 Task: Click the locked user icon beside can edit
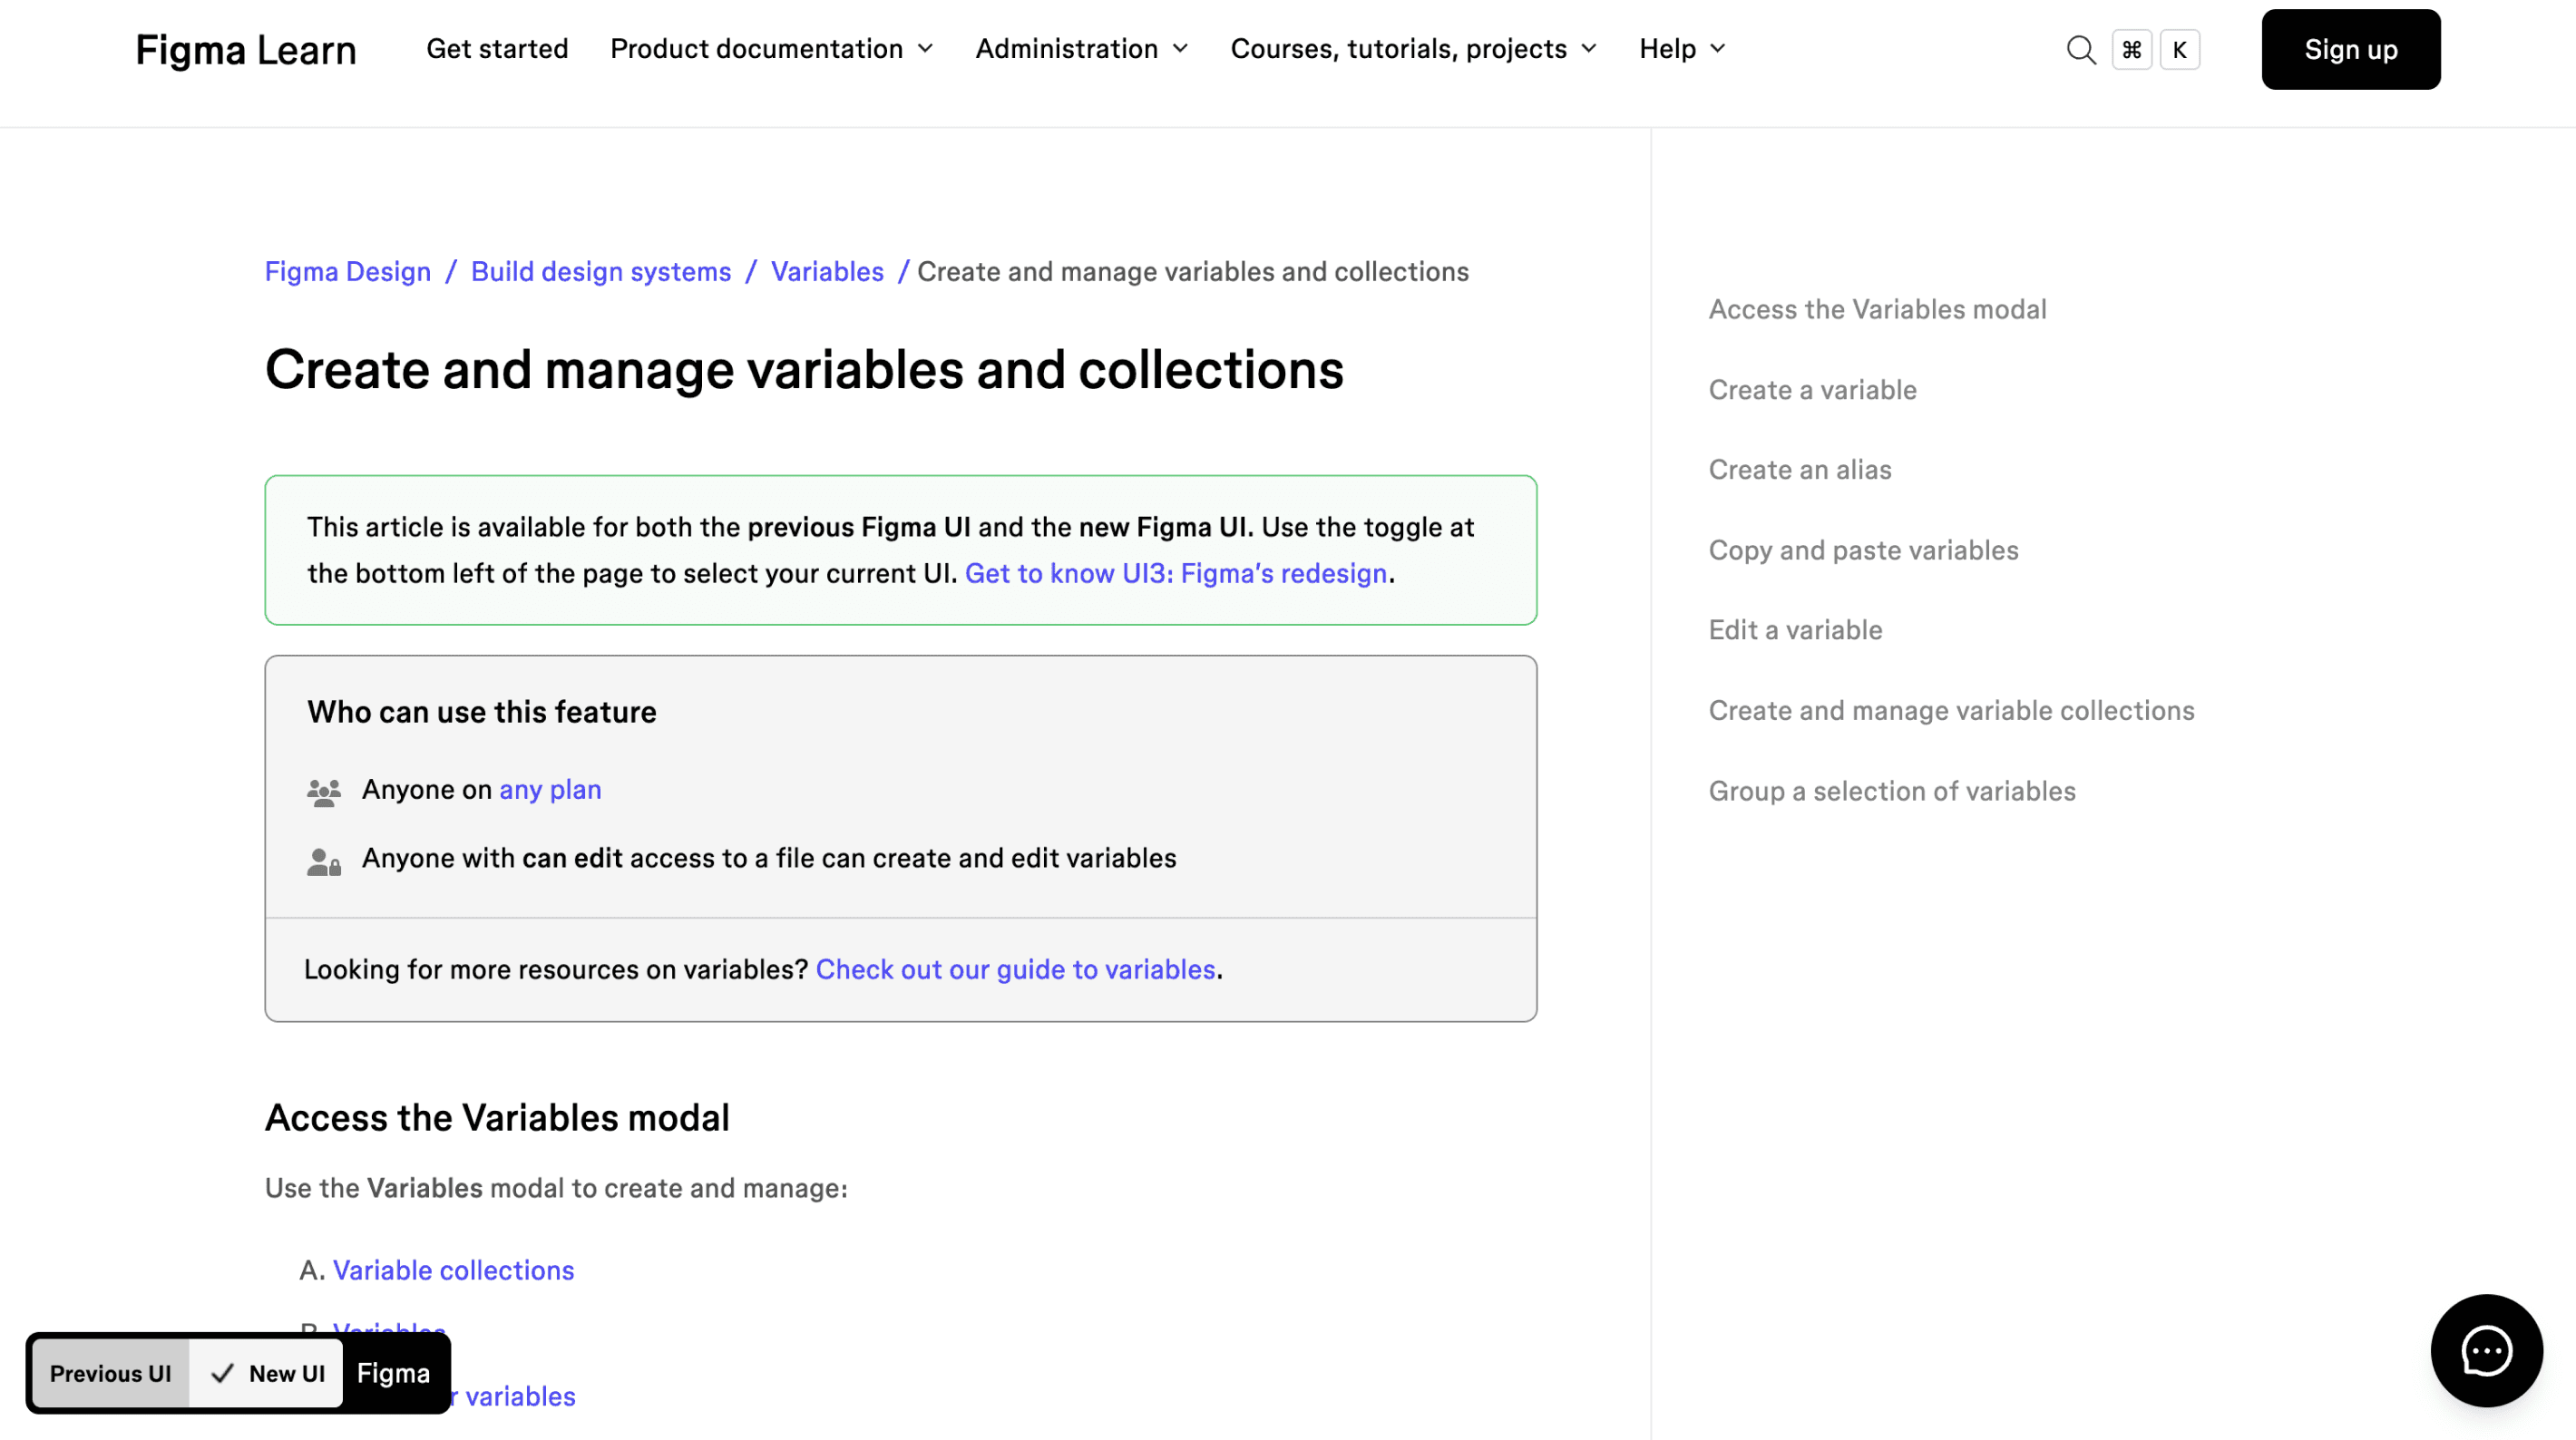(323, 861)
